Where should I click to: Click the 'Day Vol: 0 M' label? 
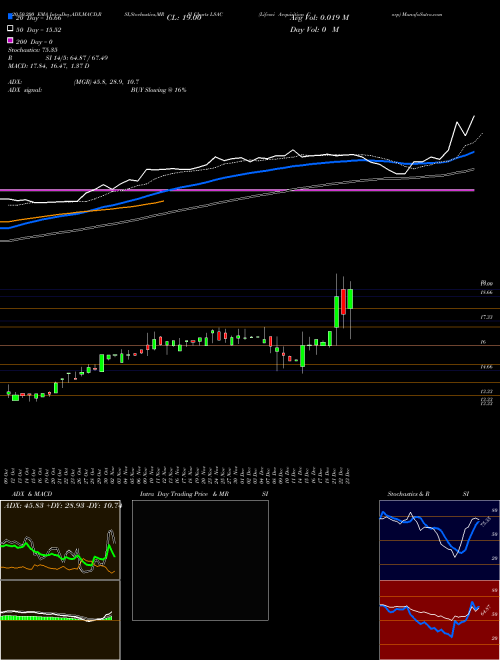[x=314, y=30]
